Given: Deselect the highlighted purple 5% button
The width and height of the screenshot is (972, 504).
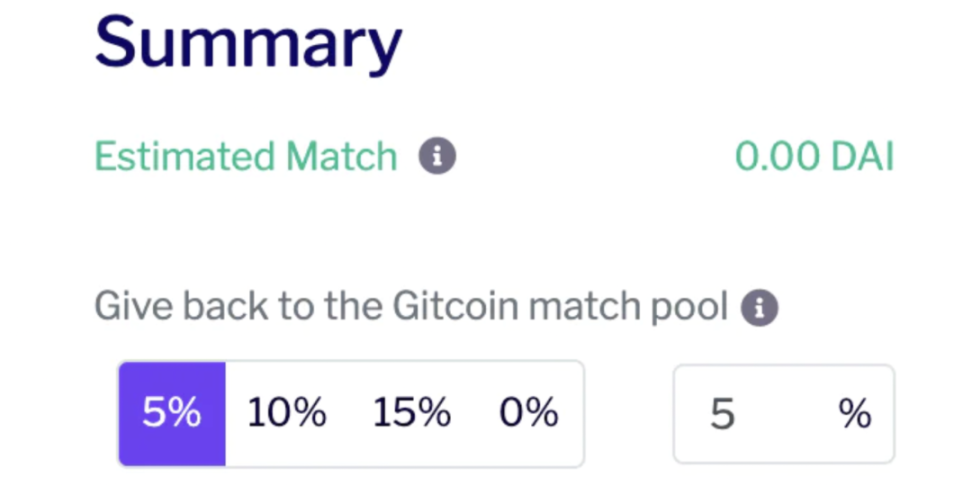Looking at the screenshot, I should coord(172,413).
